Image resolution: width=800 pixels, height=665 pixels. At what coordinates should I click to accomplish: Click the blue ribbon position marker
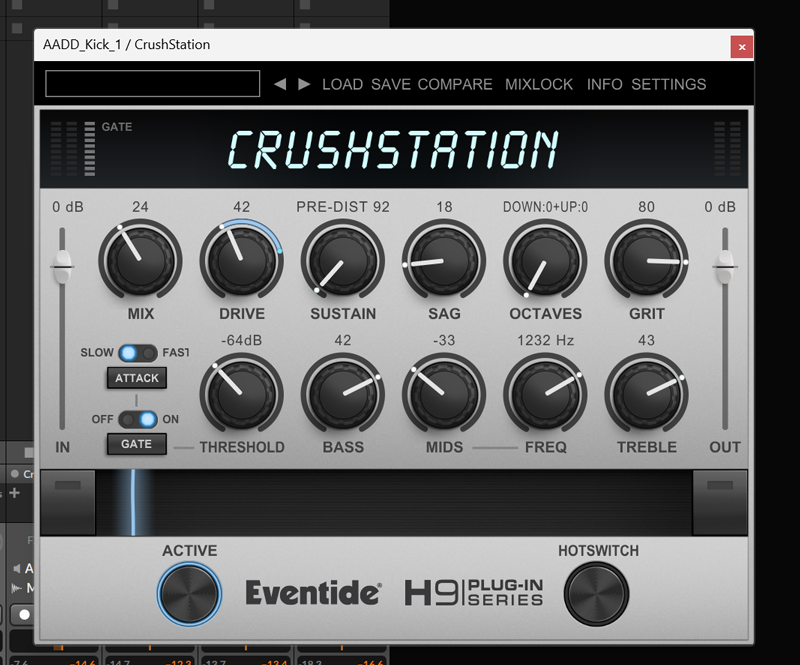tap(133, 502)
